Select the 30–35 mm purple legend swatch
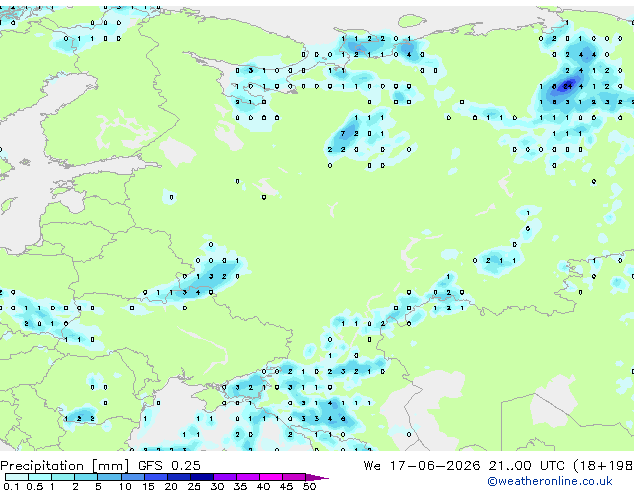The width and height of the screenshot is (634, 490). click(224, 477)
